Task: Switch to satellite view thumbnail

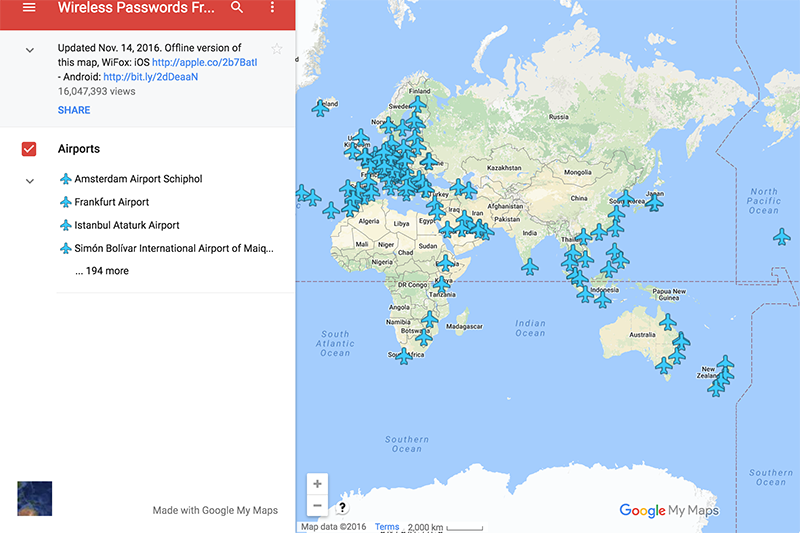Action: click(35, 498)
